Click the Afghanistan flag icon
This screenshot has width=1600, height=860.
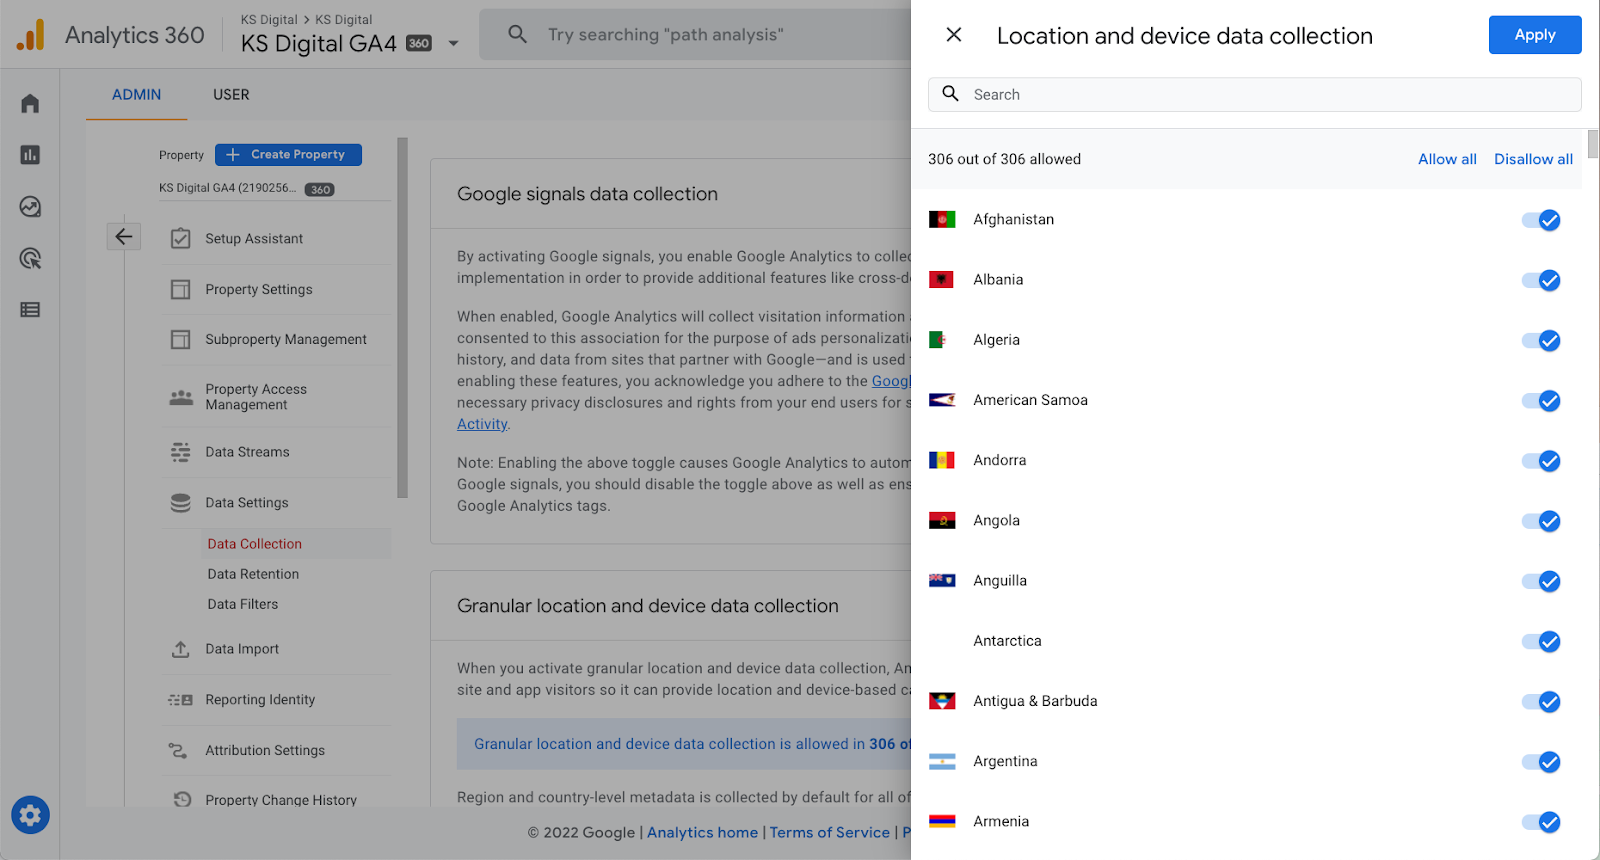pos(942,219)
